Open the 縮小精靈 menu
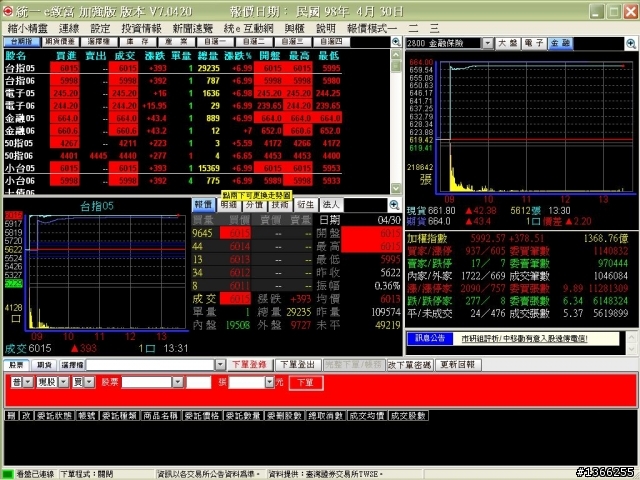Screen dimensions: 640x480 pyautogui.click(x=28, y=28)
